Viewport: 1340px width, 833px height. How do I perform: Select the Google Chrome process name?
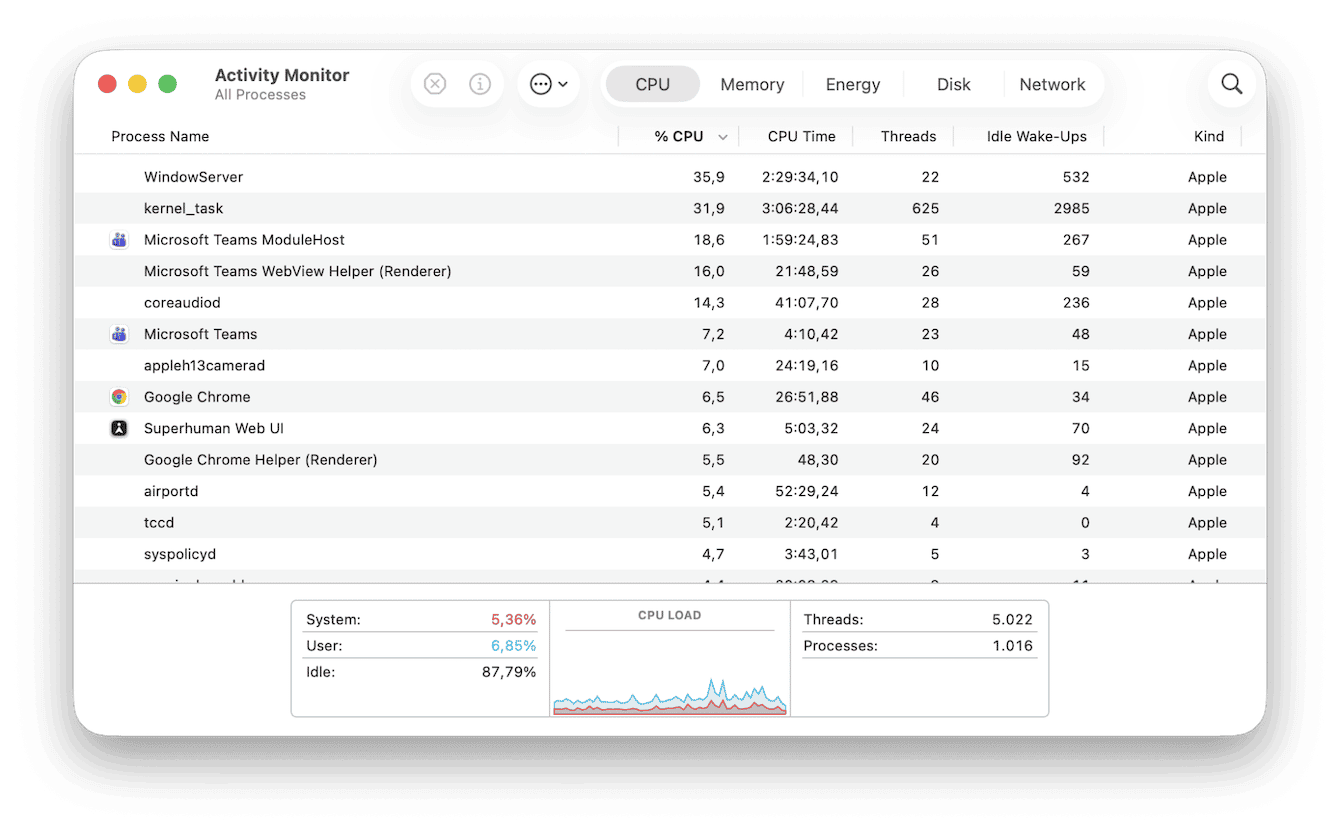coord(197,397)
